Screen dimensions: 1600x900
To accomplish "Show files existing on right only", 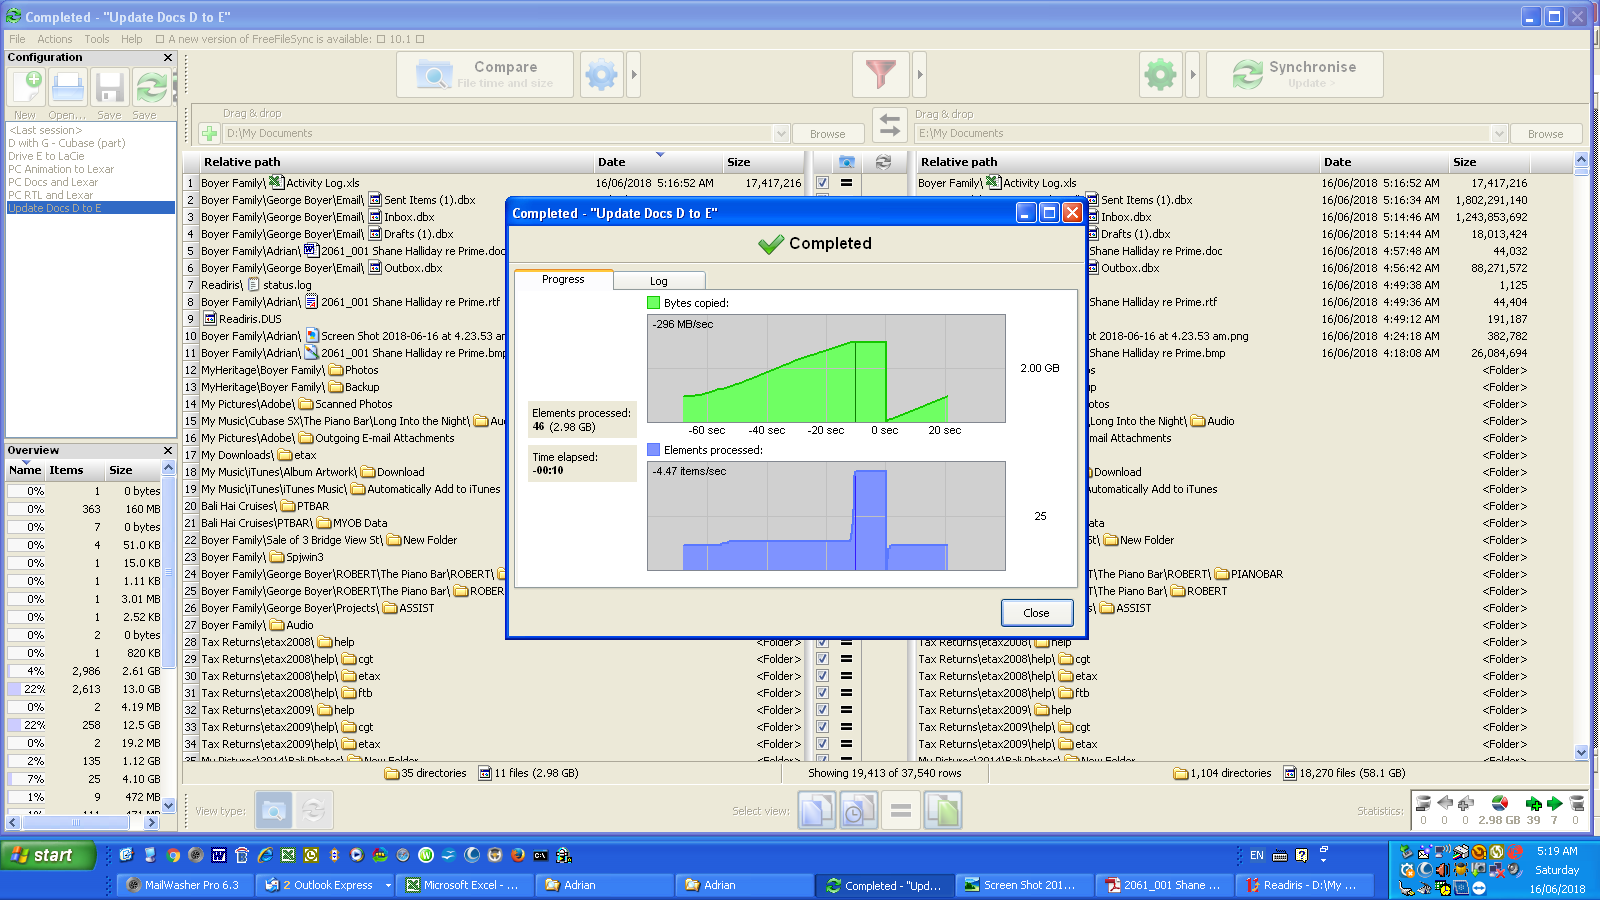I will pyautogui.click(x=943, y=810).
